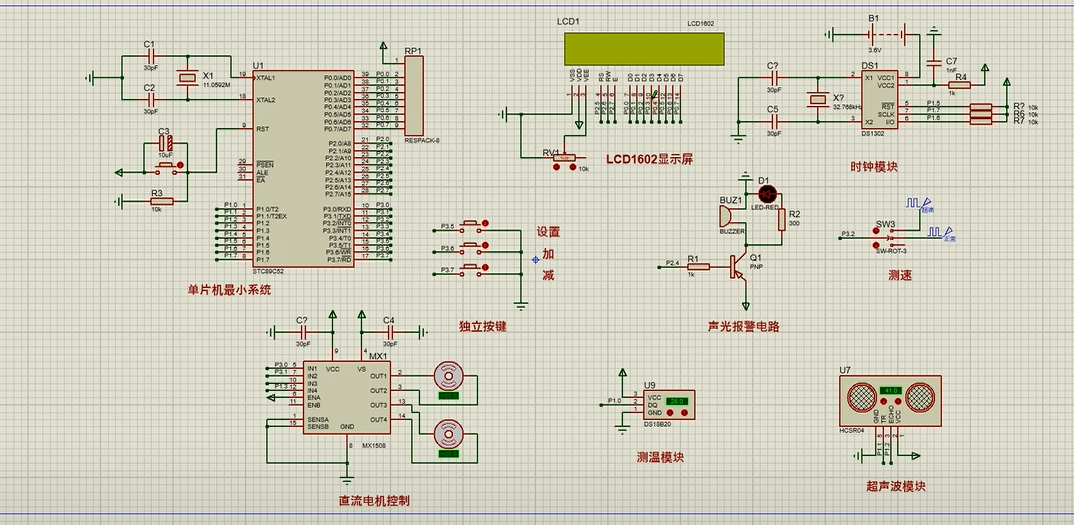Select the RP1 RESPACK-8 resistor pack
Viewport: 1074px width, 525px height.
(x=414, y=96)
